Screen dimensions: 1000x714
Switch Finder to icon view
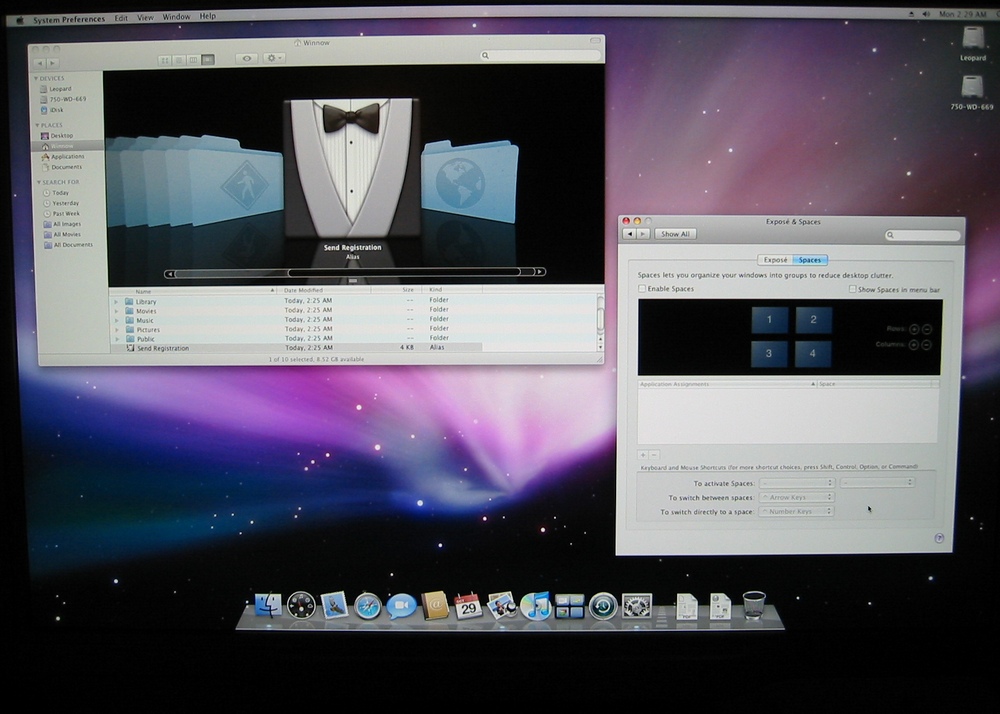click(x=165, y=60)
